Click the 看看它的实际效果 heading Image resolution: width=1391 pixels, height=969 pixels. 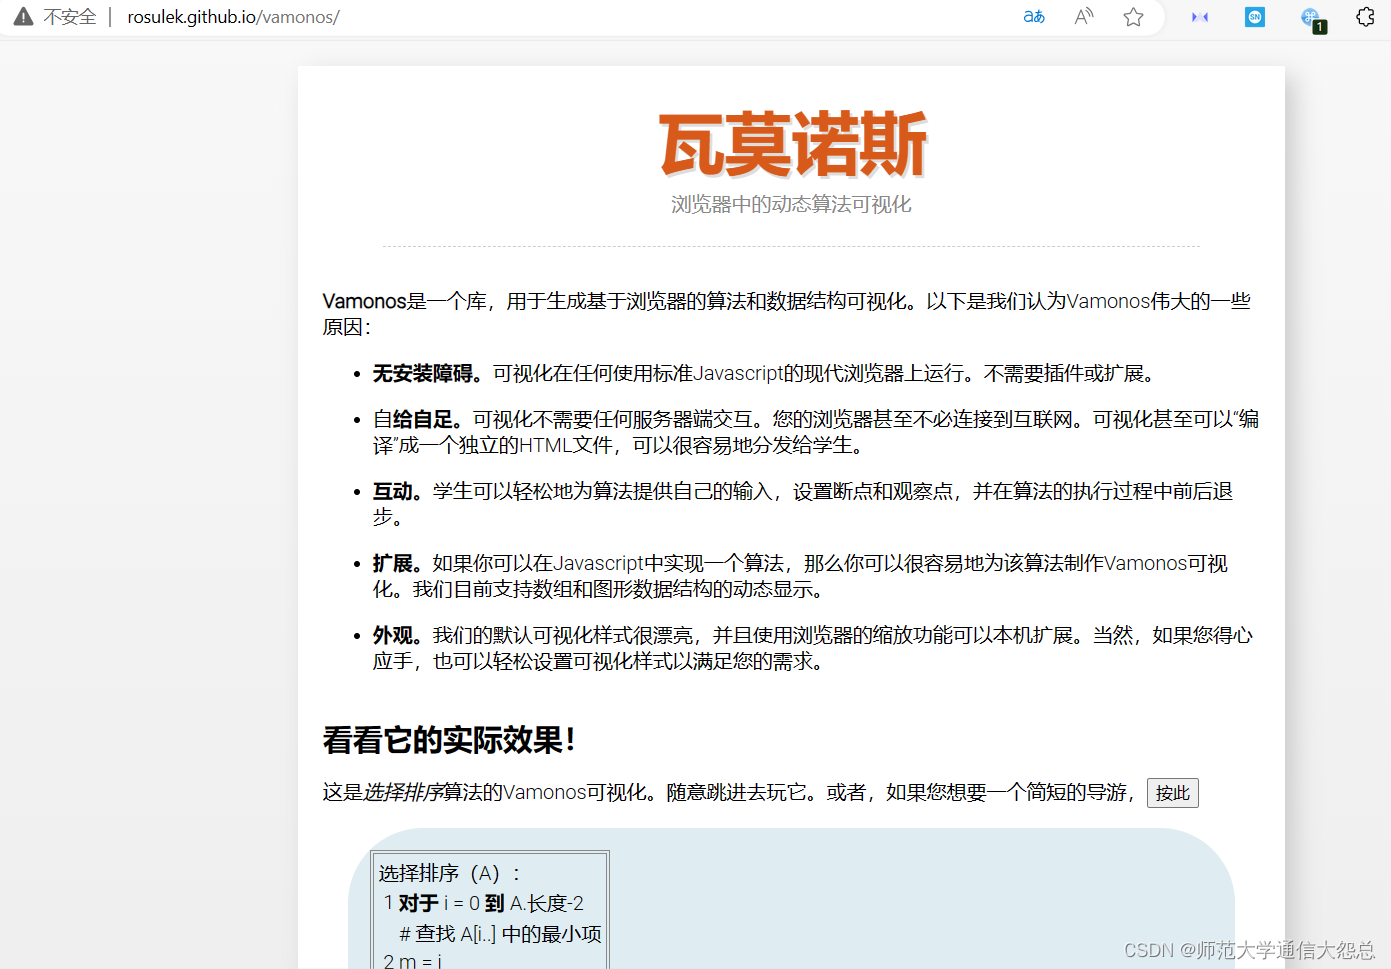tap(449, 740)
